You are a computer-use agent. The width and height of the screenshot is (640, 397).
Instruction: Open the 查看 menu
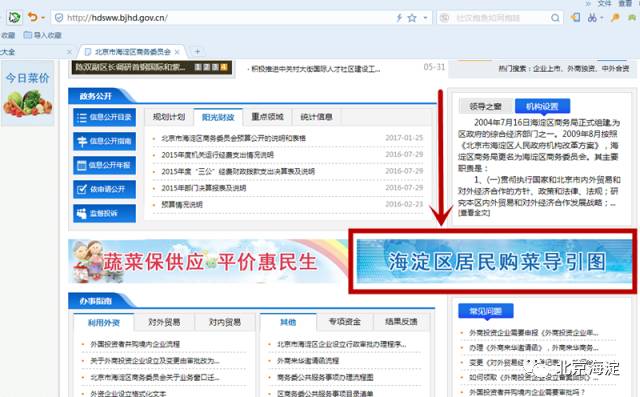(625, 3)
